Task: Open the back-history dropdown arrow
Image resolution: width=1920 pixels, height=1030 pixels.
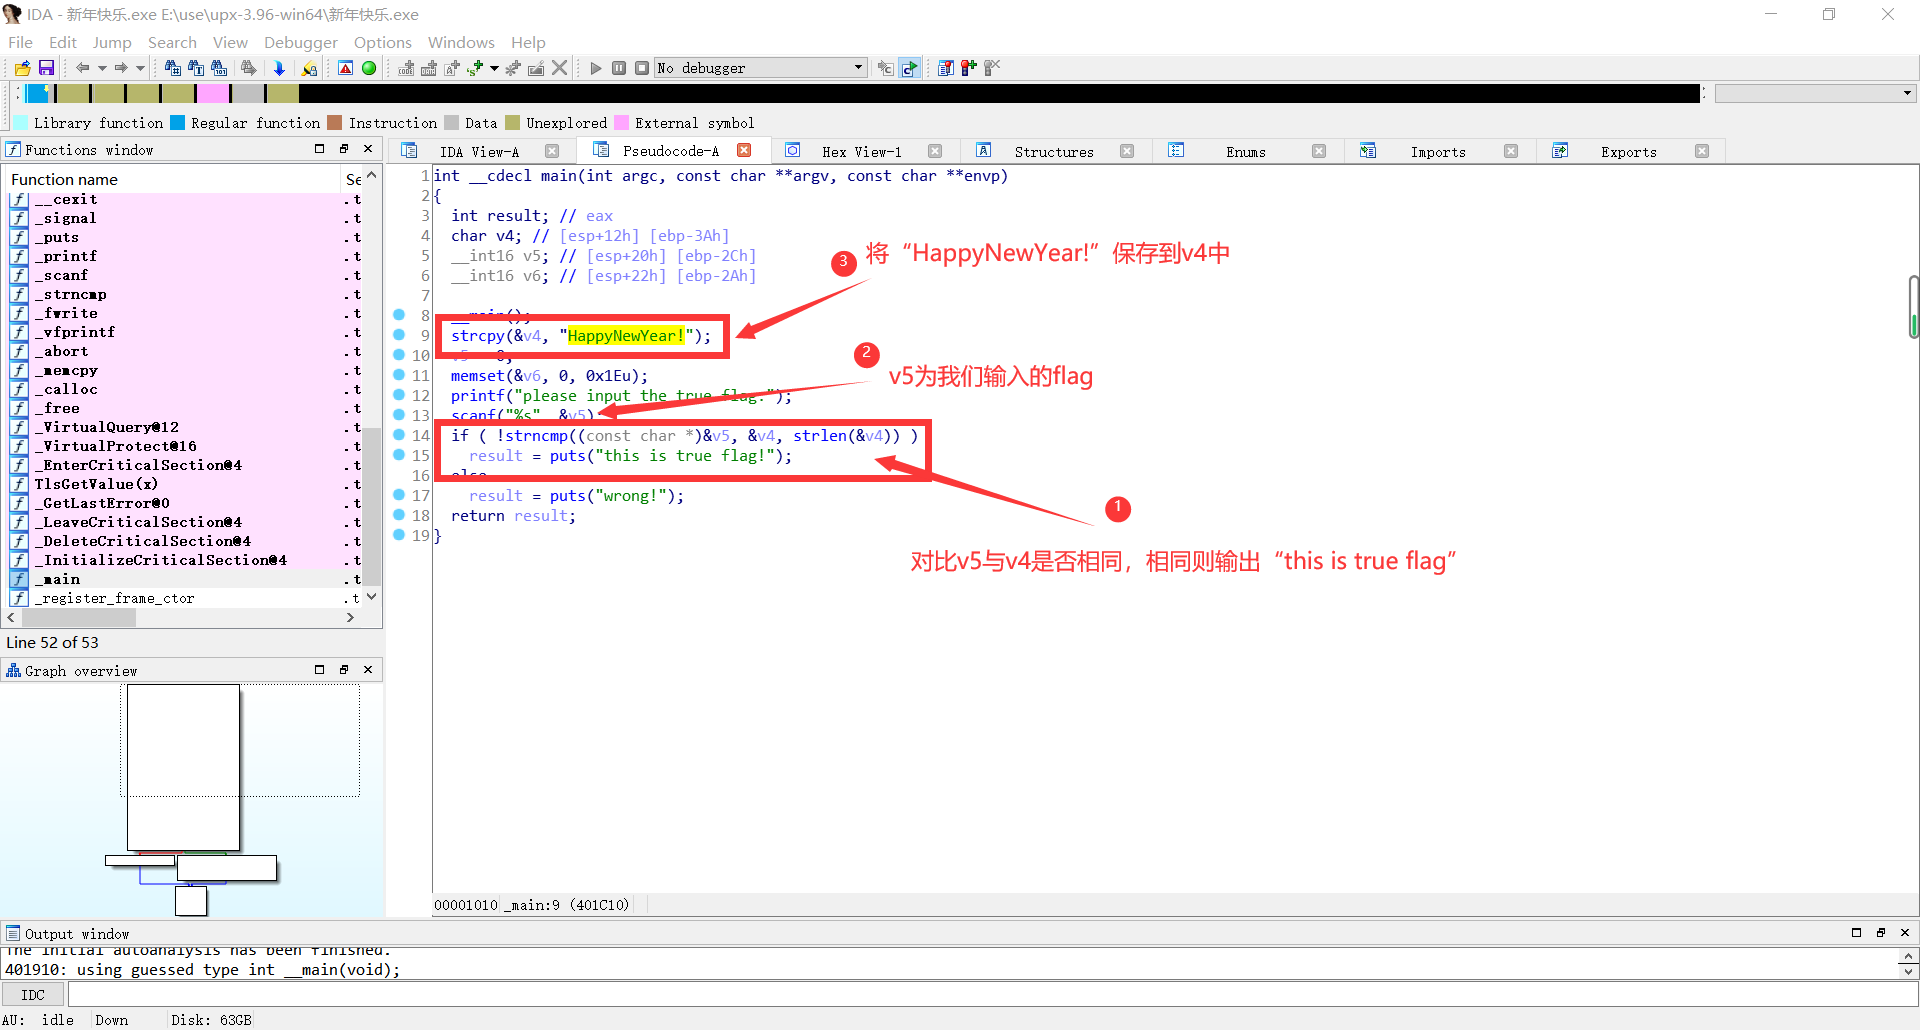Action: point(102,68)
